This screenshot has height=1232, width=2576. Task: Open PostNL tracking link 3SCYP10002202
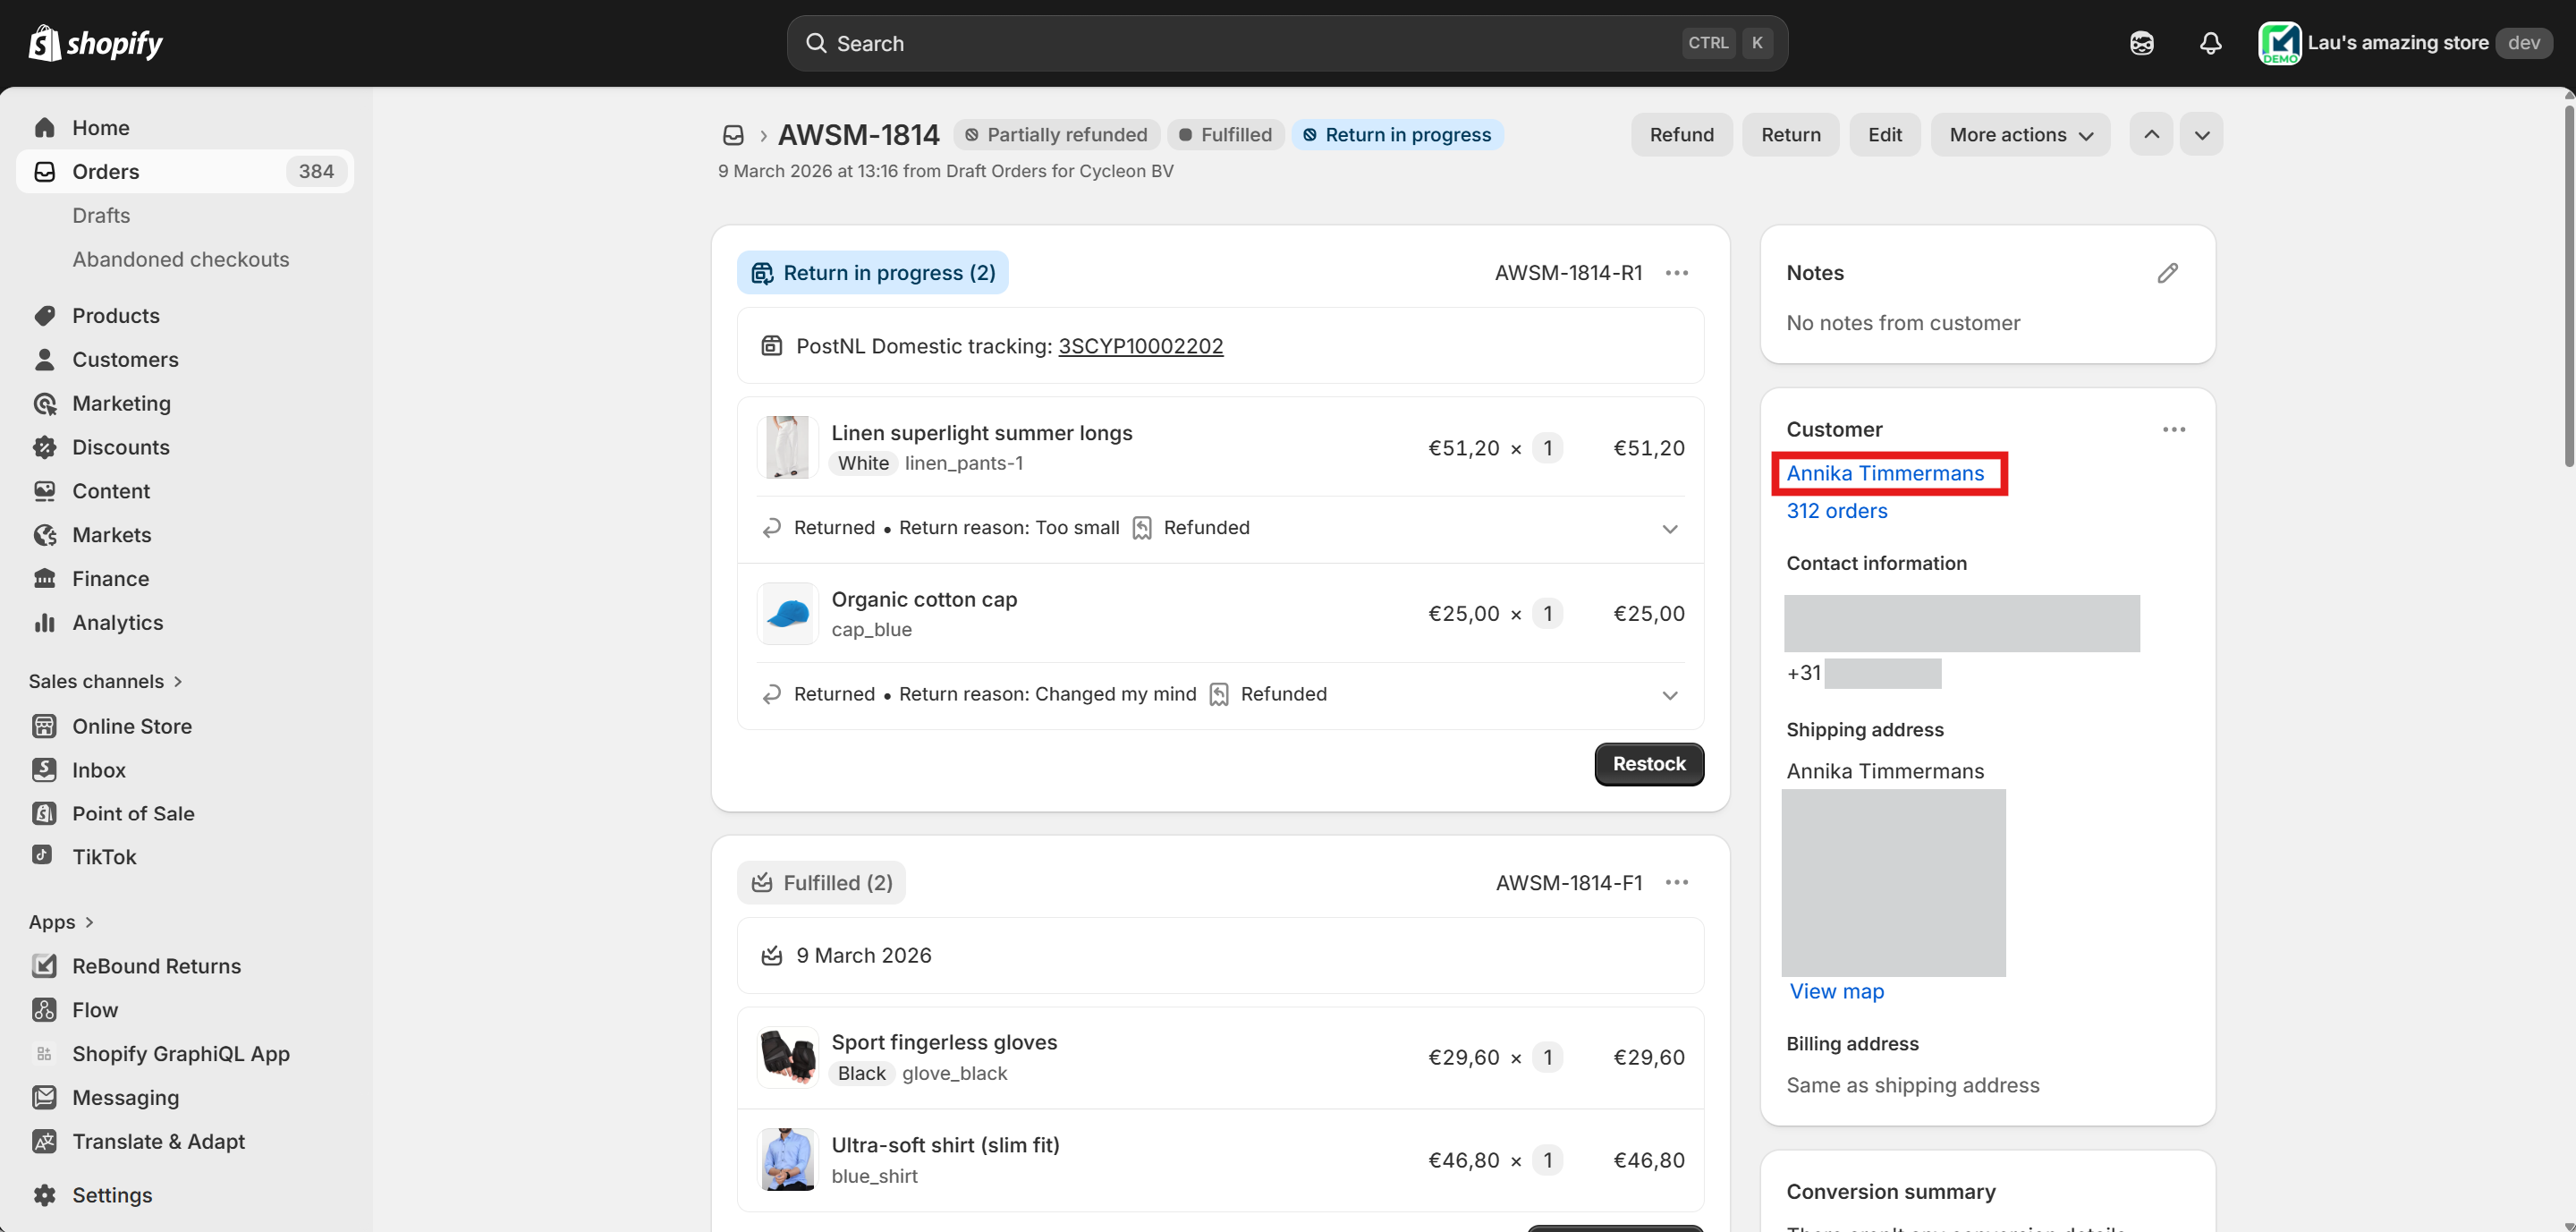coord(1140,346)
